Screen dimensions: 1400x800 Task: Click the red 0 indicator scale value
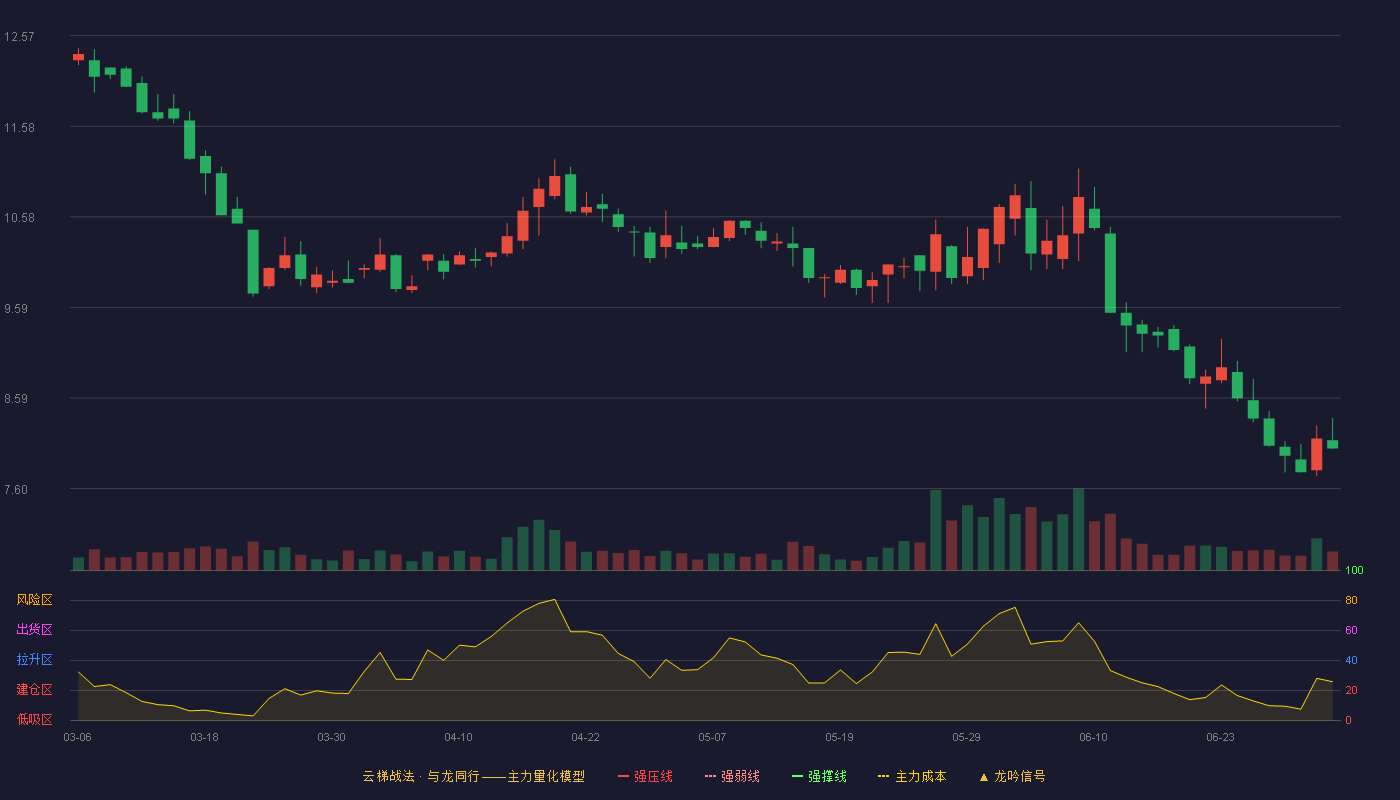tap(1348, 721)
